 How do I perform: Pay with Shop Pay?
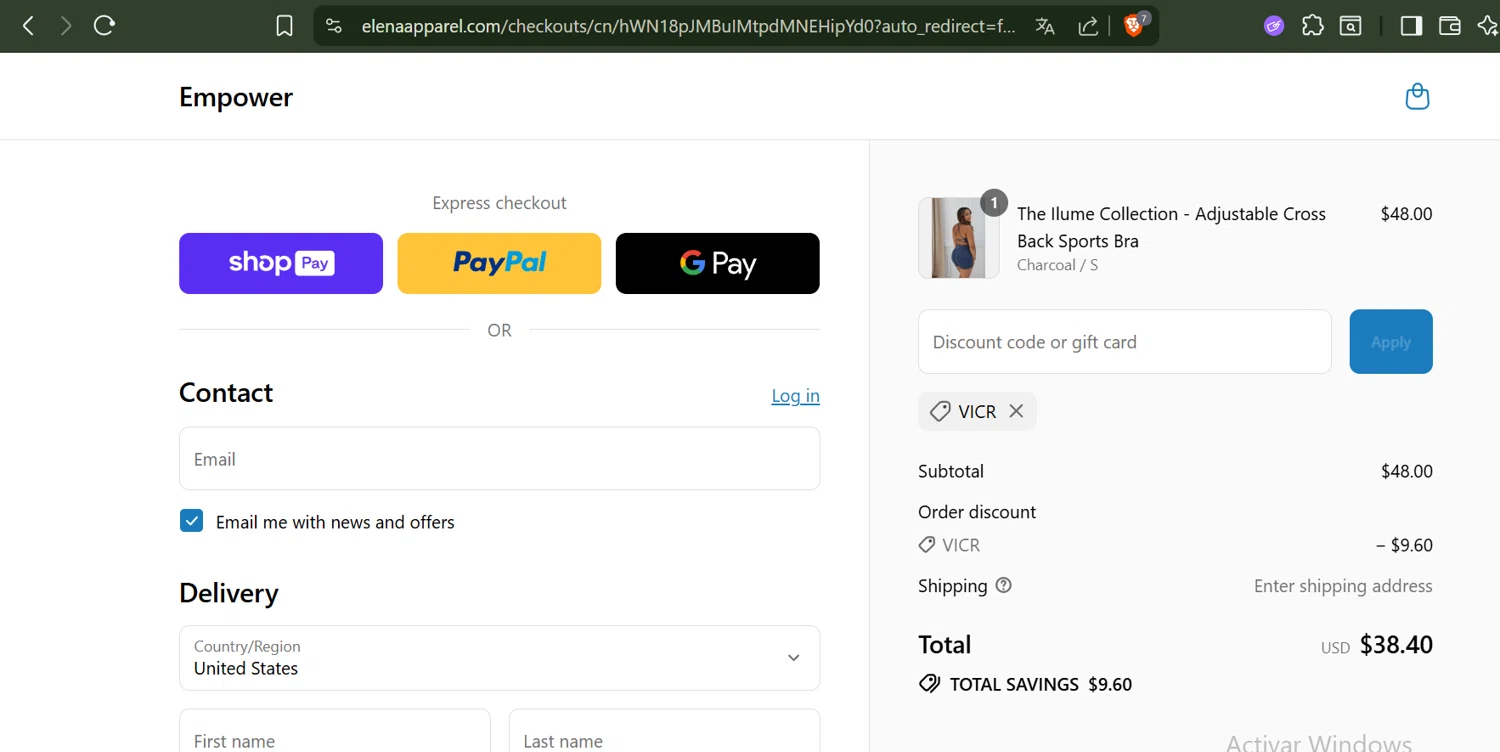tap(281, 263)
